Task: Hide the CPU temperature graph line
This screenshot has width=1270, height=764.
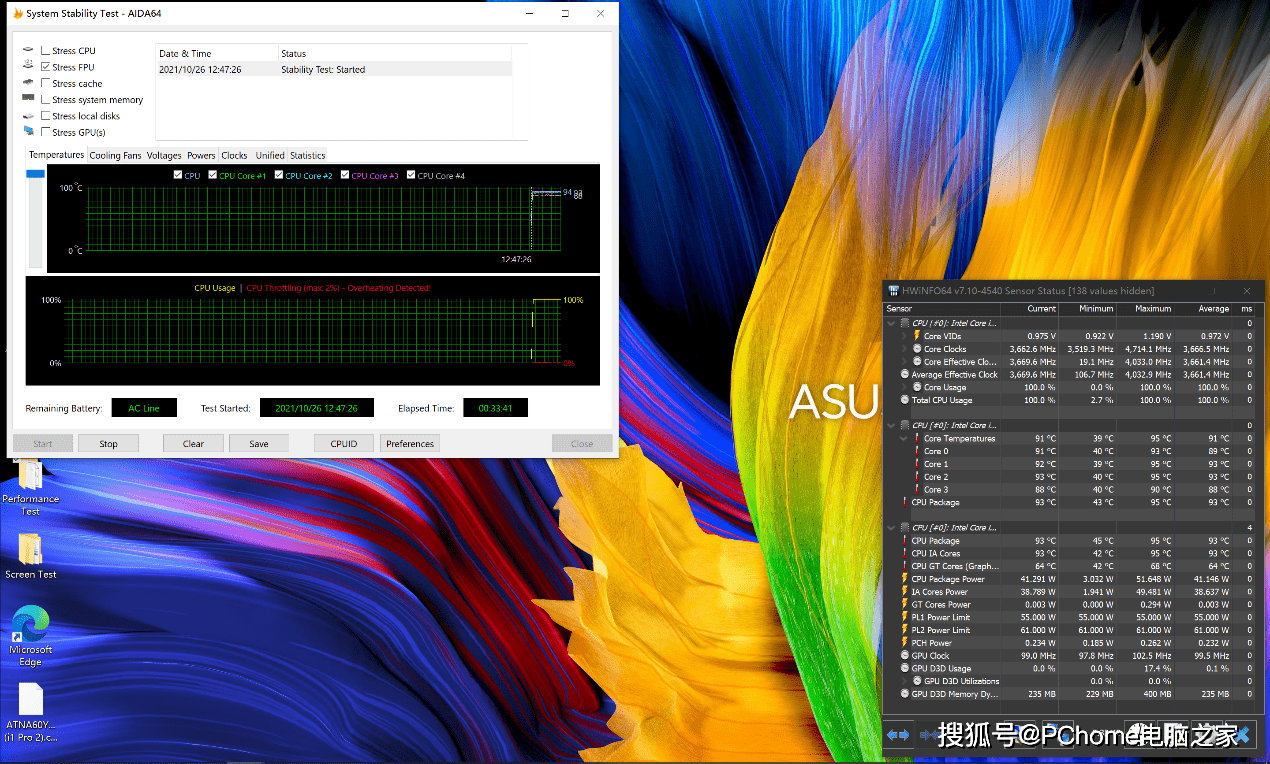Action: [x=178, y=175]
